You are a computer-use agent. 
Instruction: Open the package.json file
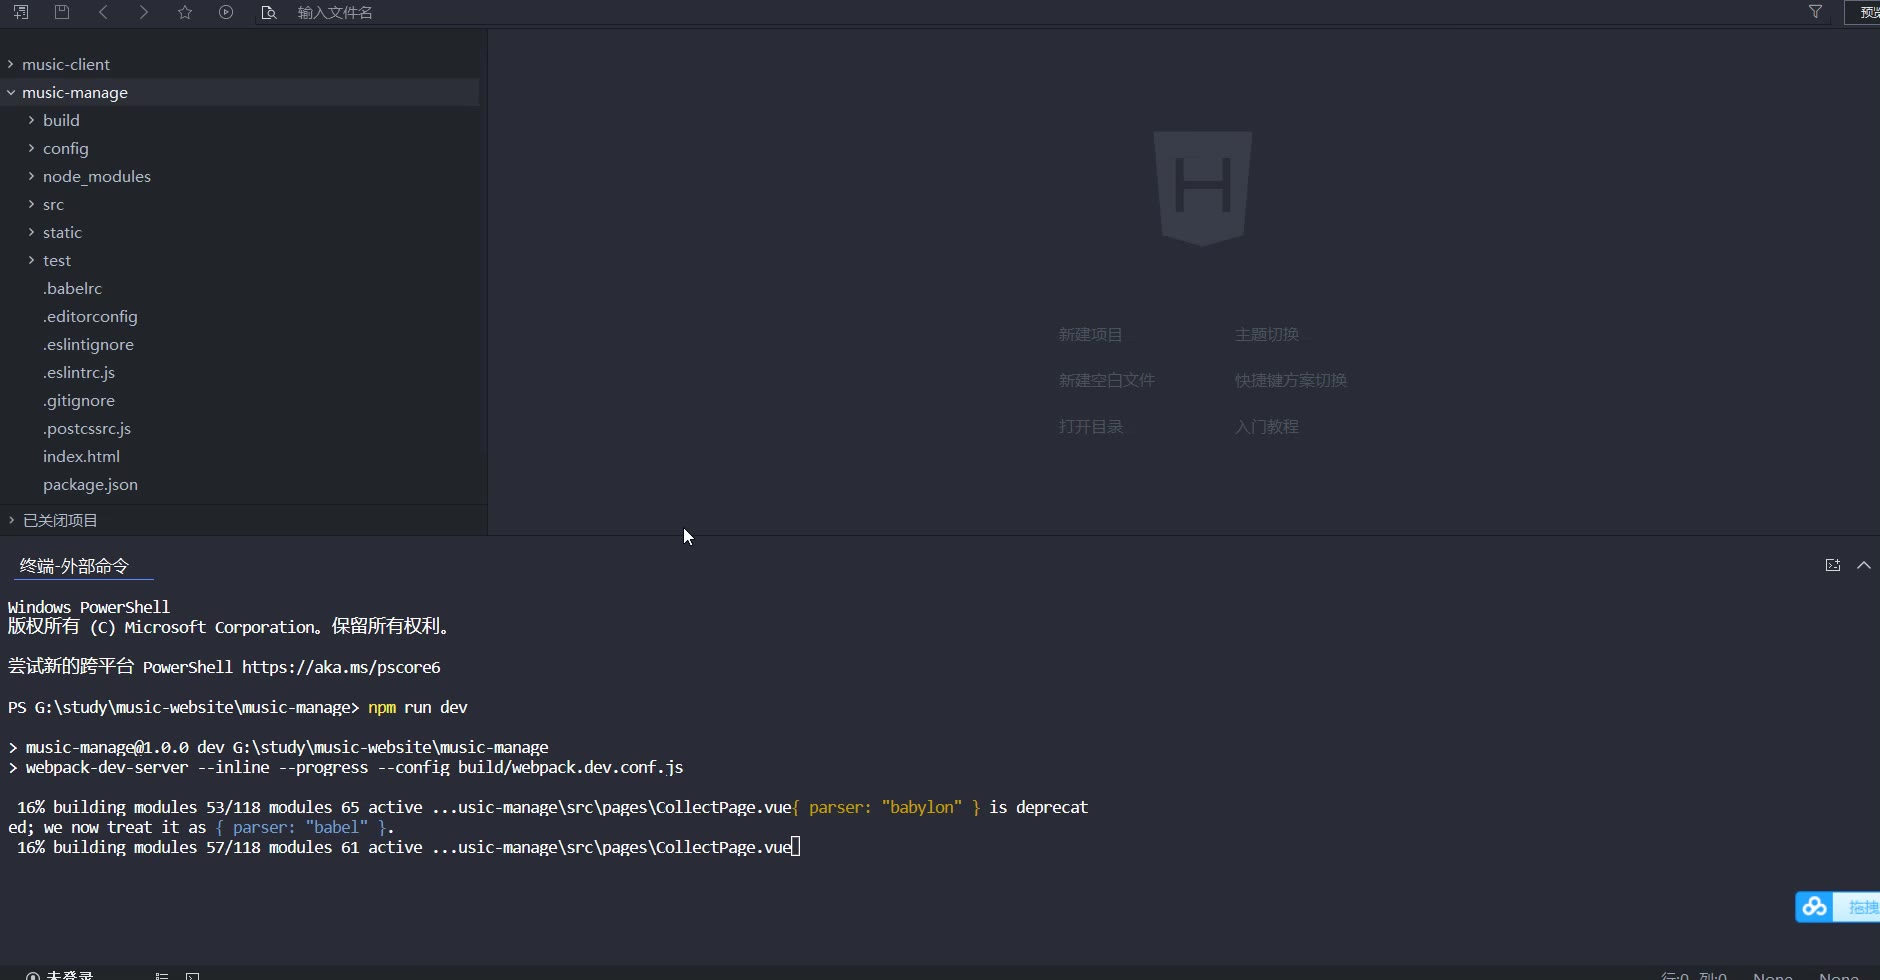pos(90,484)
